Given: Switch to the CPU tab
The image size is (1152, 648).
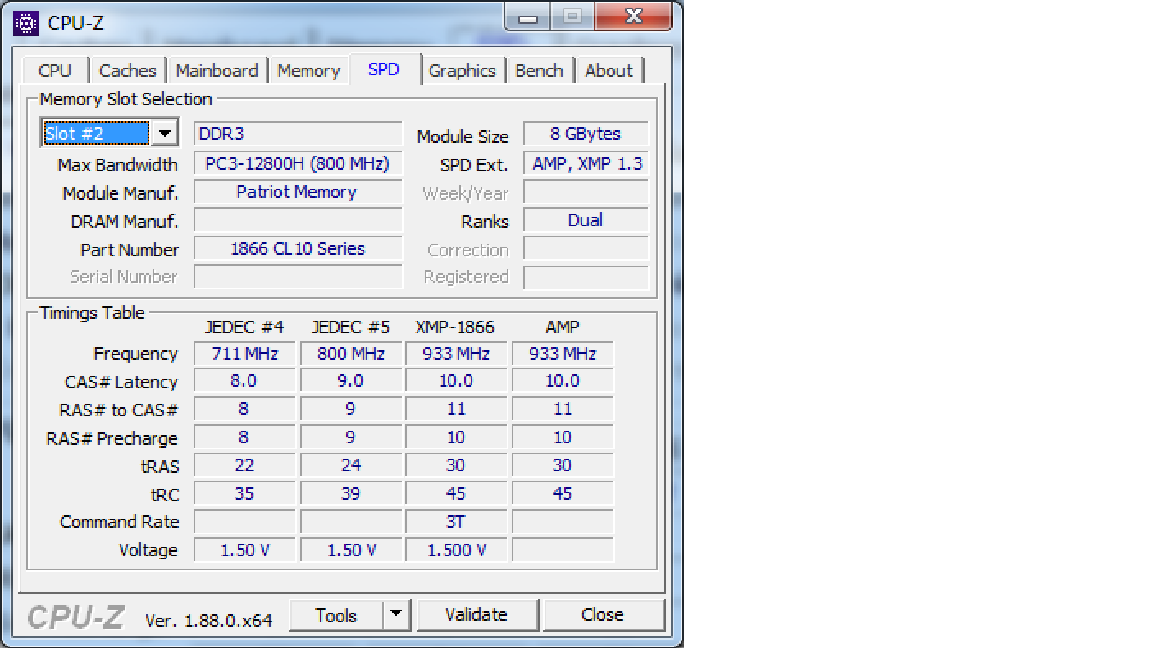Looking at the screenshot, I should point(55,71).
